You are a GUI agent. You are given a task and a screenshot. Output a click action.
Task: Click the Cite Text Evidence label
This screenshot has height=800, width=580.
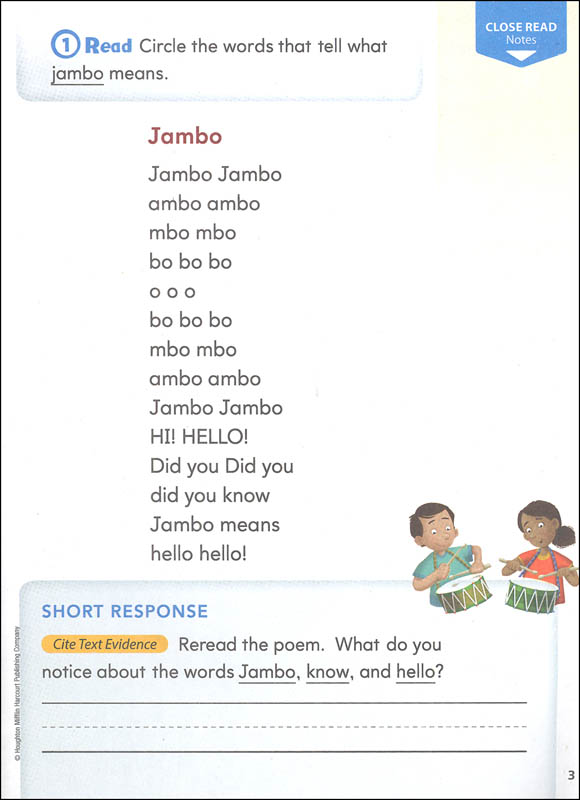[105, 644]
